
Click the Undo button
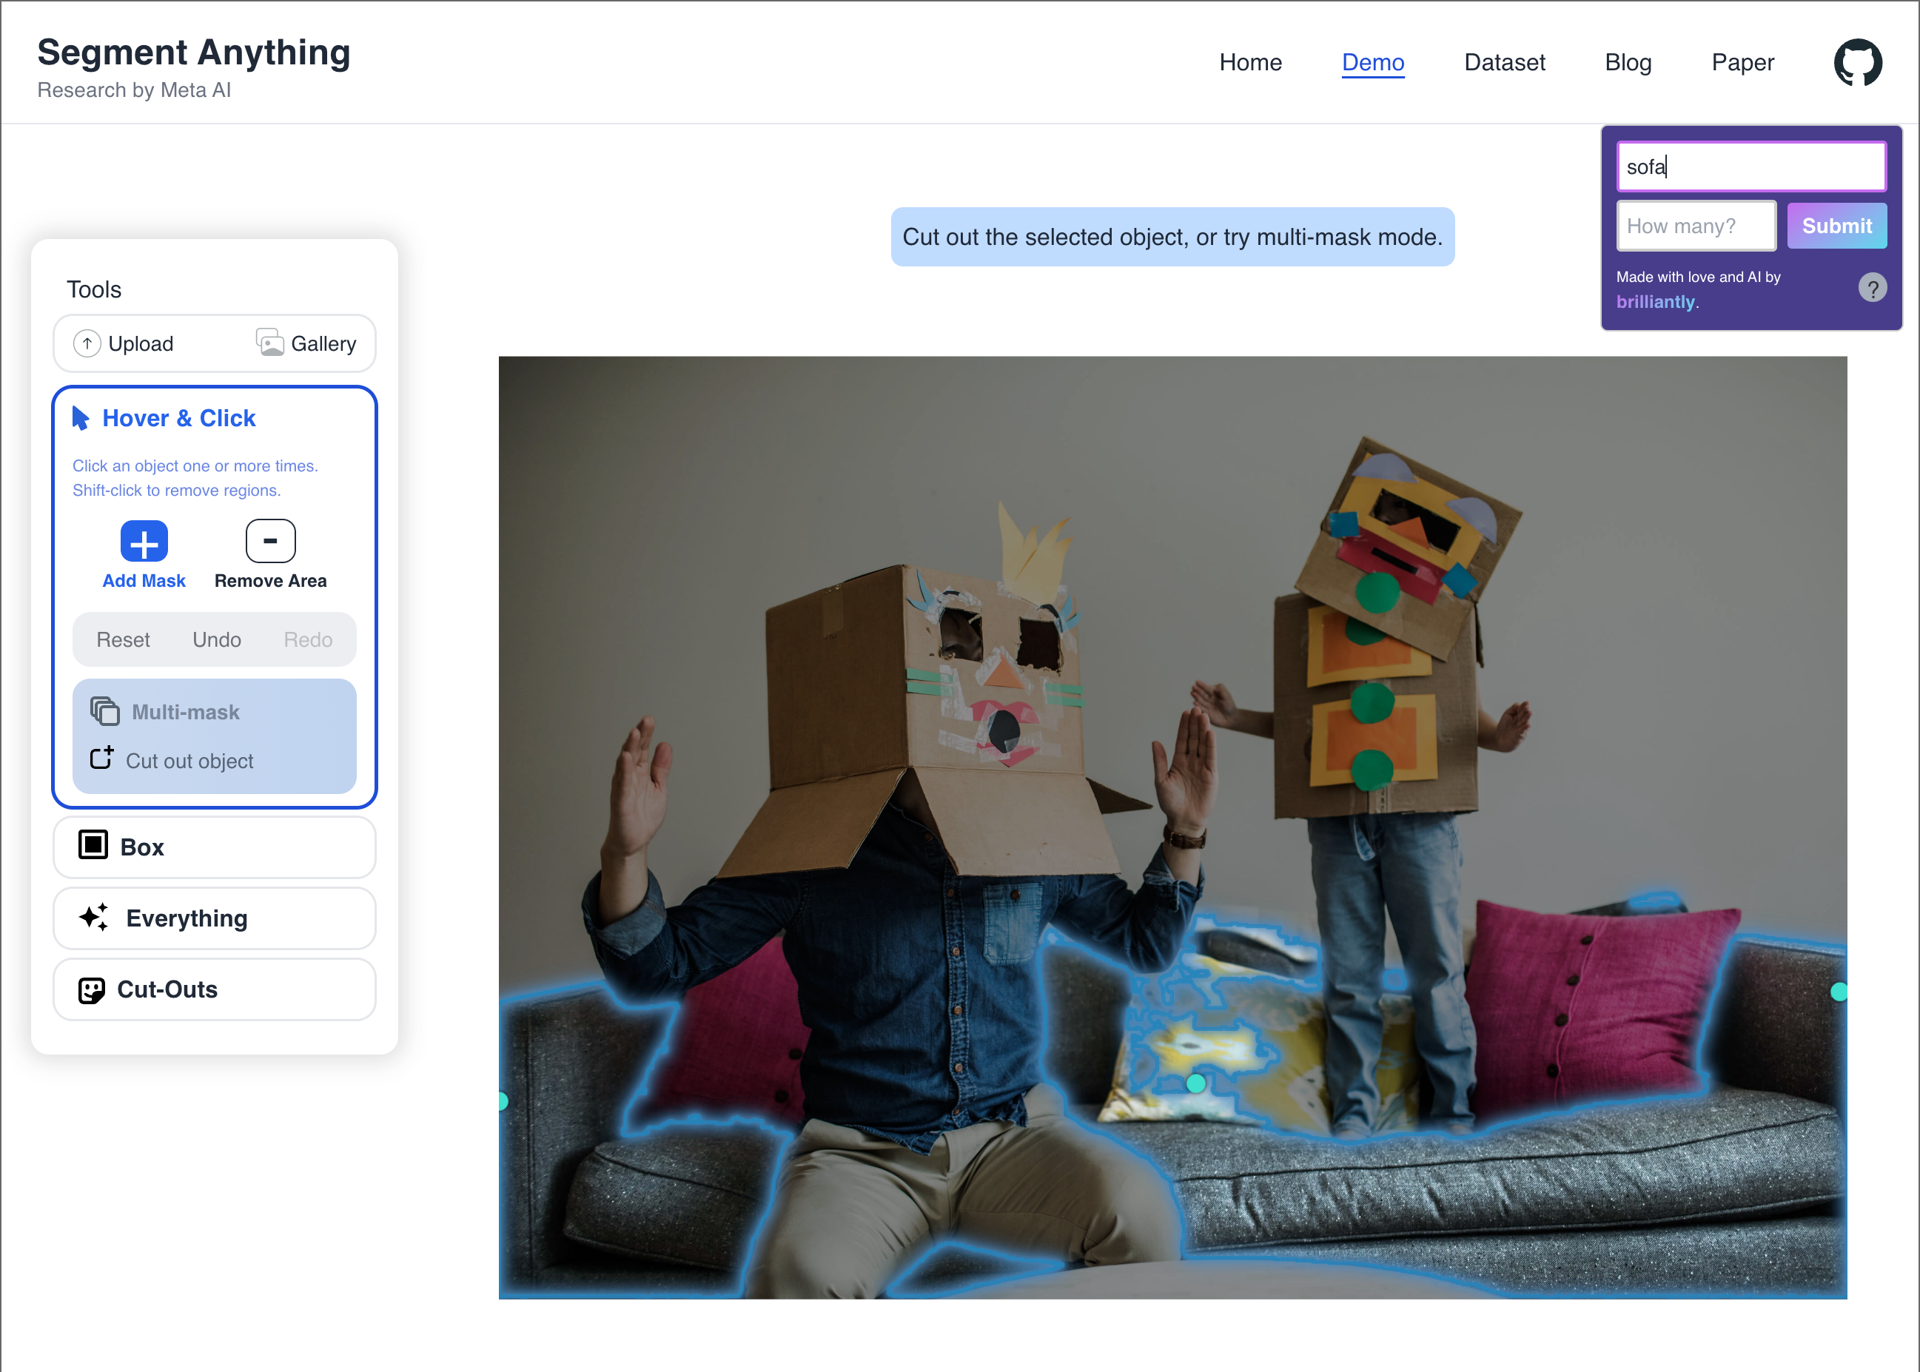pyautogui.click(x=217, y=640)
